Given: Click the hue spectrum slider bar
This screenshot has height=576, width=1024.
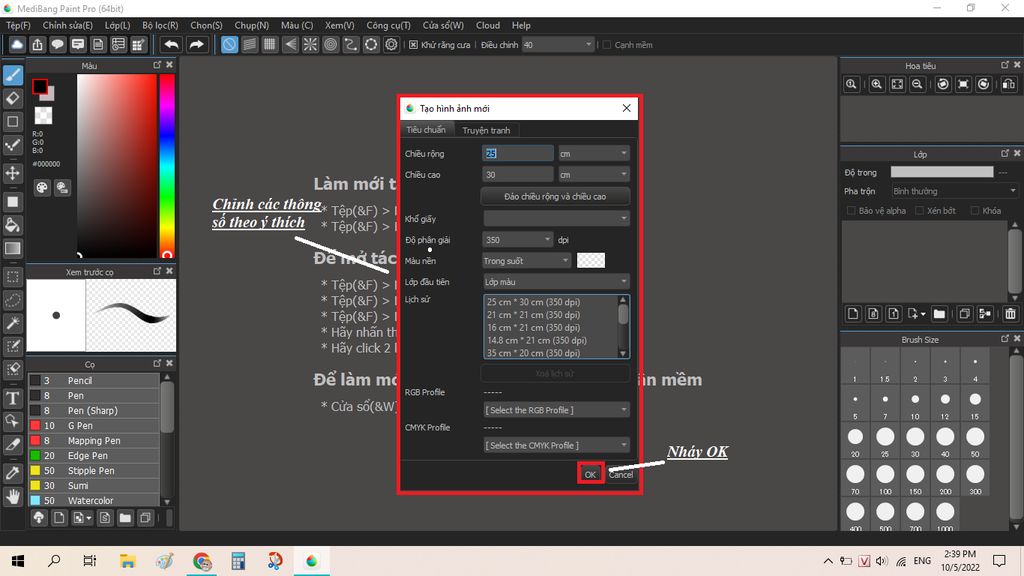Looking at the screenshot, I should point(167,166).
